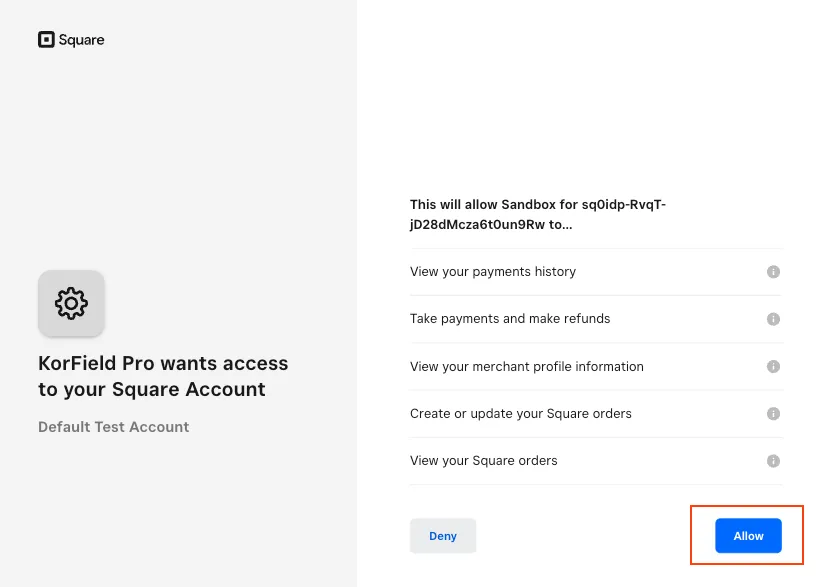Select the Take payments and make refunds row
This screenshot has height=587, width=830.
pyautogui.click(x=510, y=318)
